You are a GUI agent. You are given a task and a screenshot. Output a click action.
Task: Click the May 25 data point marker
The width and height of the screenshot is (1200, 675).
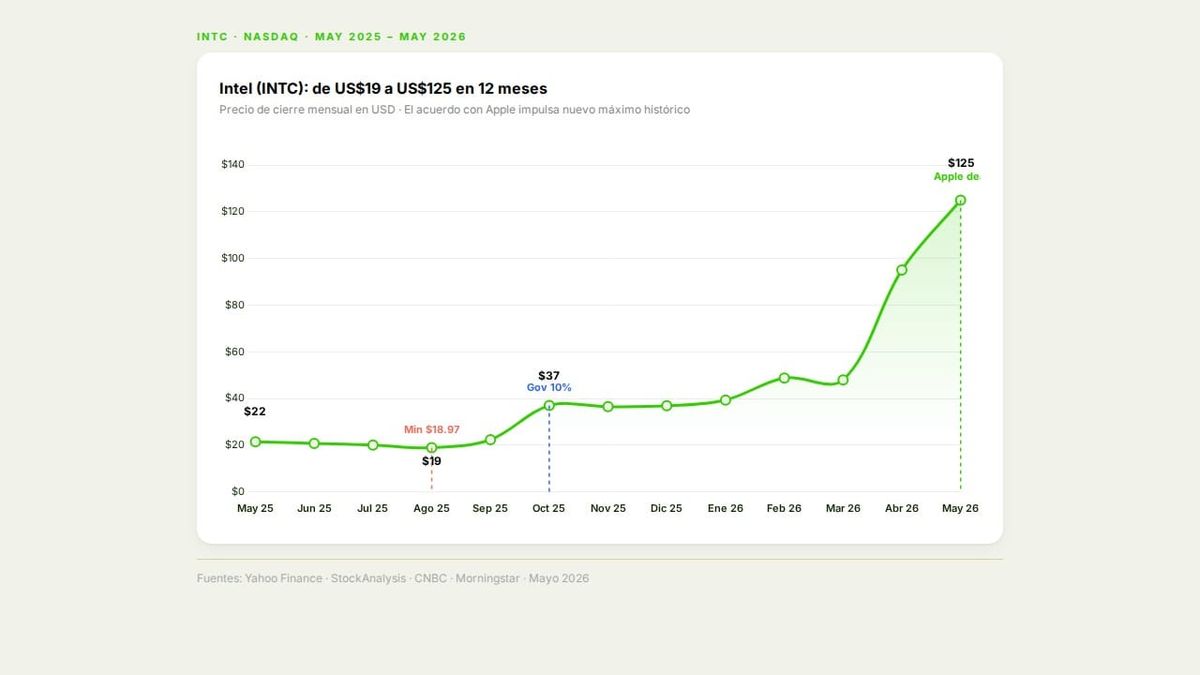tap(255, 441)
